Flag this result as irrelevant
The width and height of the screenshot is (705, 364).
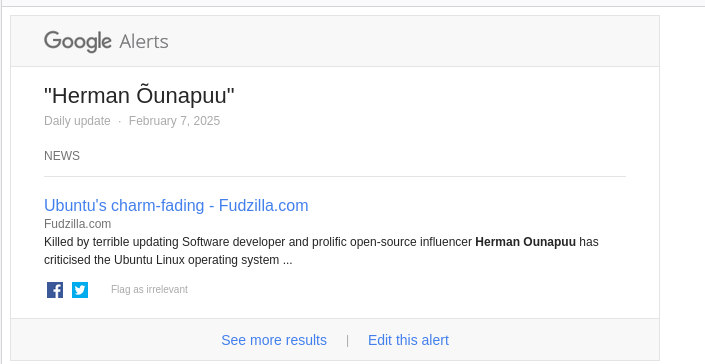pos(149,289)
